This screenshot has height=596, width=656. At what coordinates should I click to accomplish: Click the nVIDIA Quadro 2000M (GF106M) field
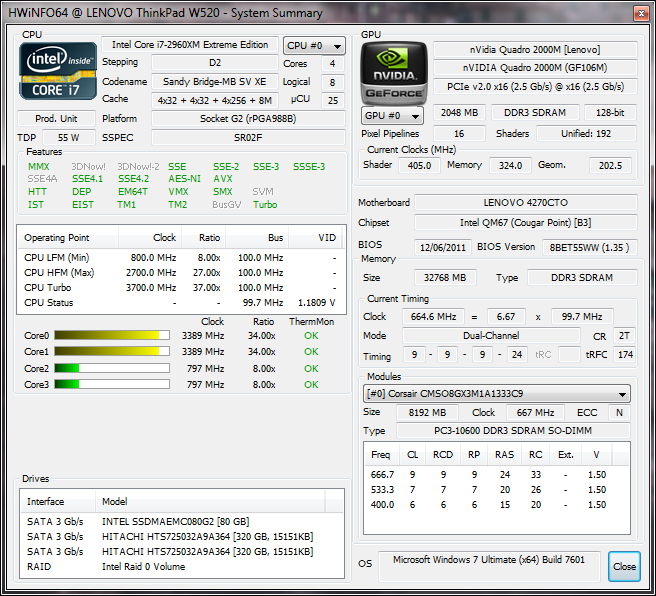(535, 68)
